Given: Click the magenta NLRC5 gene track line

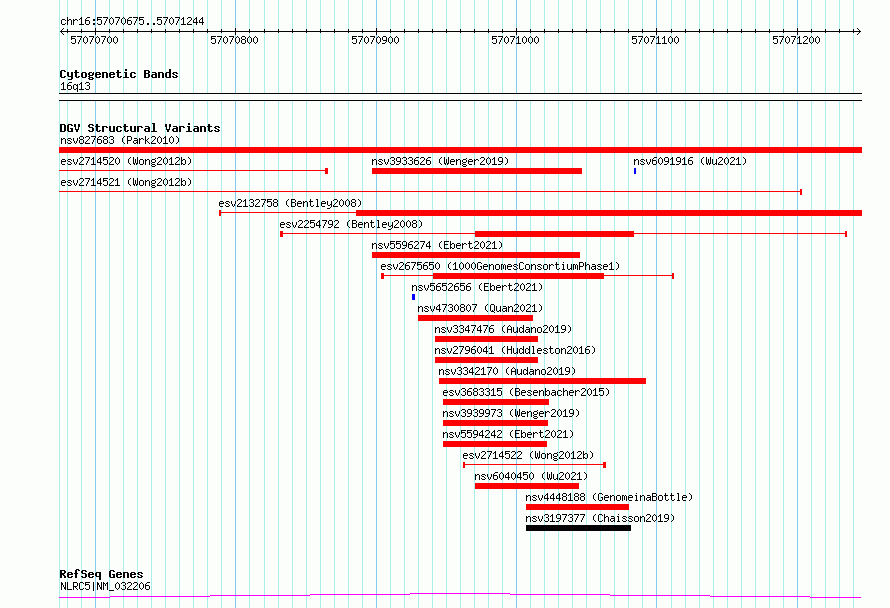Looking at the screenshot, I should (460, 596).
